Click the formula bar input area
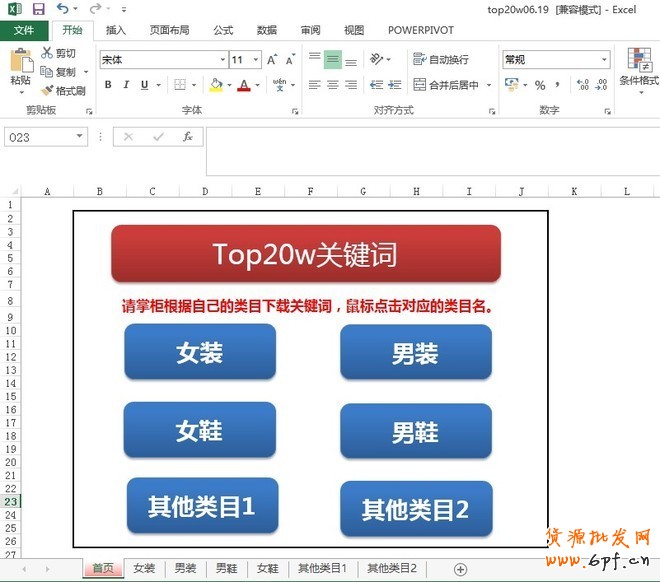The image size is (660, 582). tap(430, 150)
